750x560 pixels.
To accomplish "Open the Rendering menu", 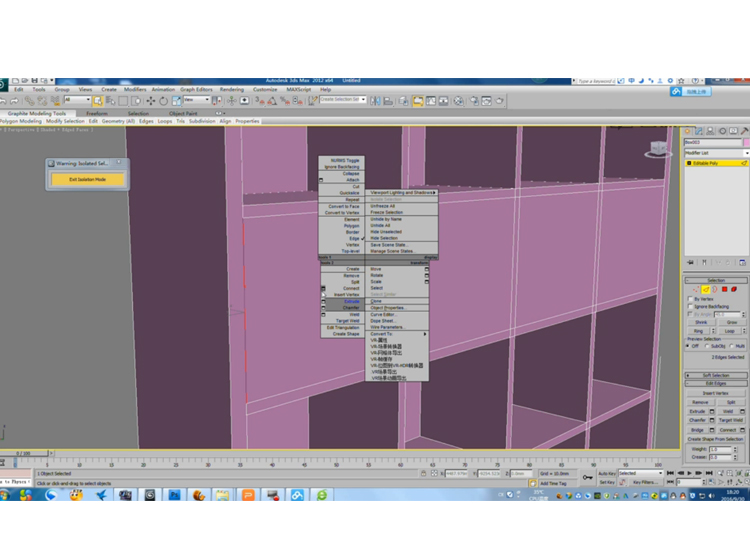I will pyautogui.click(x=232, y=89).
